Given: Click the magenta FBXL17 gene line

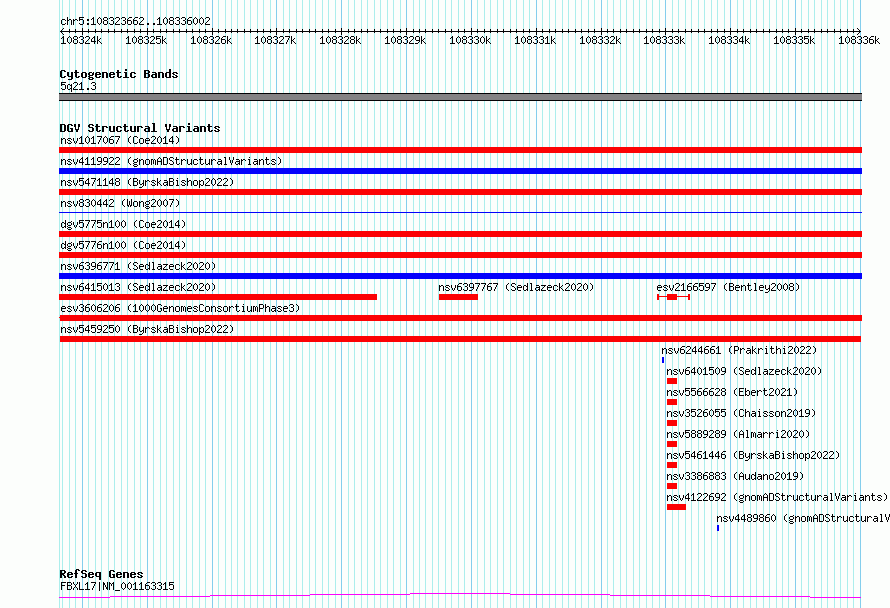Looking at the screenshot, I should [x=460, y=595].
